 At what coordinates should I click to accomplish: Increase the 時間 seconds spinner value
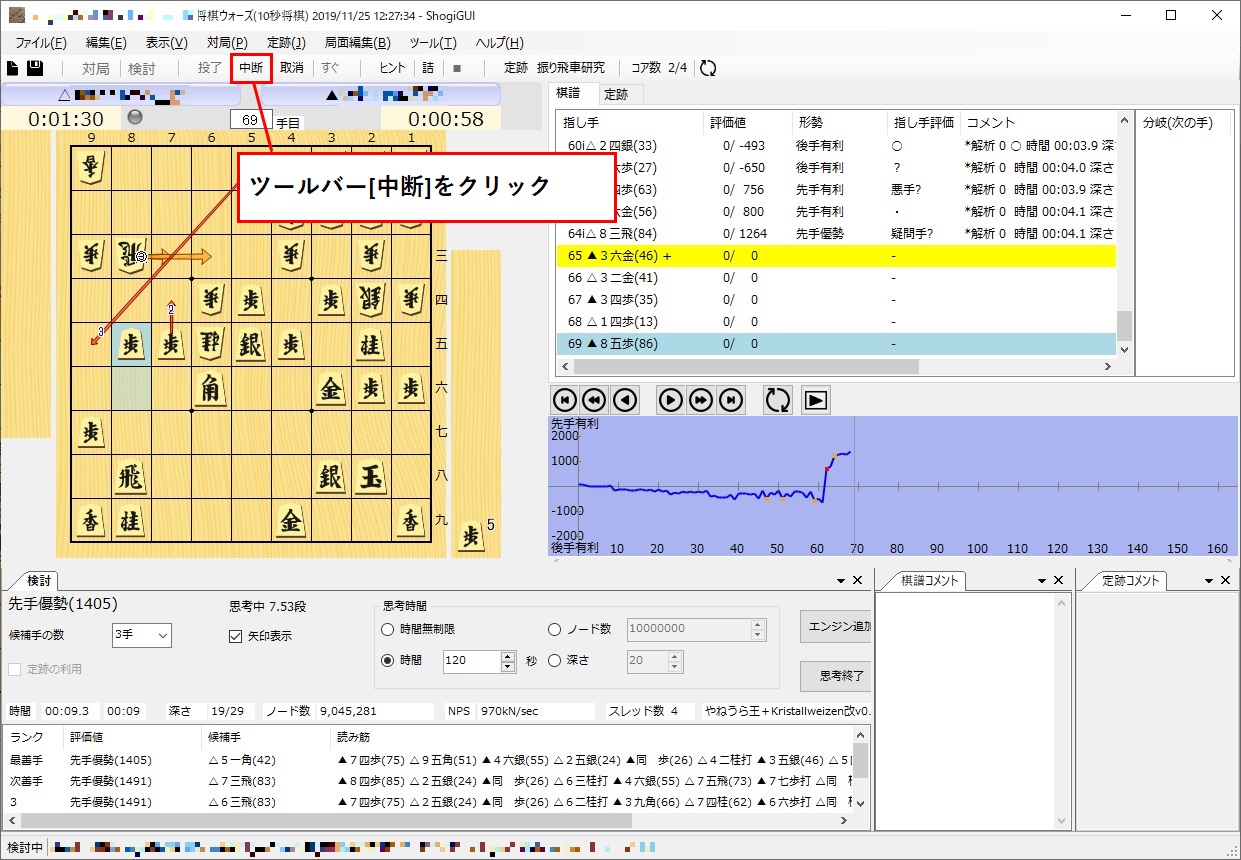[x=508, y=656]
